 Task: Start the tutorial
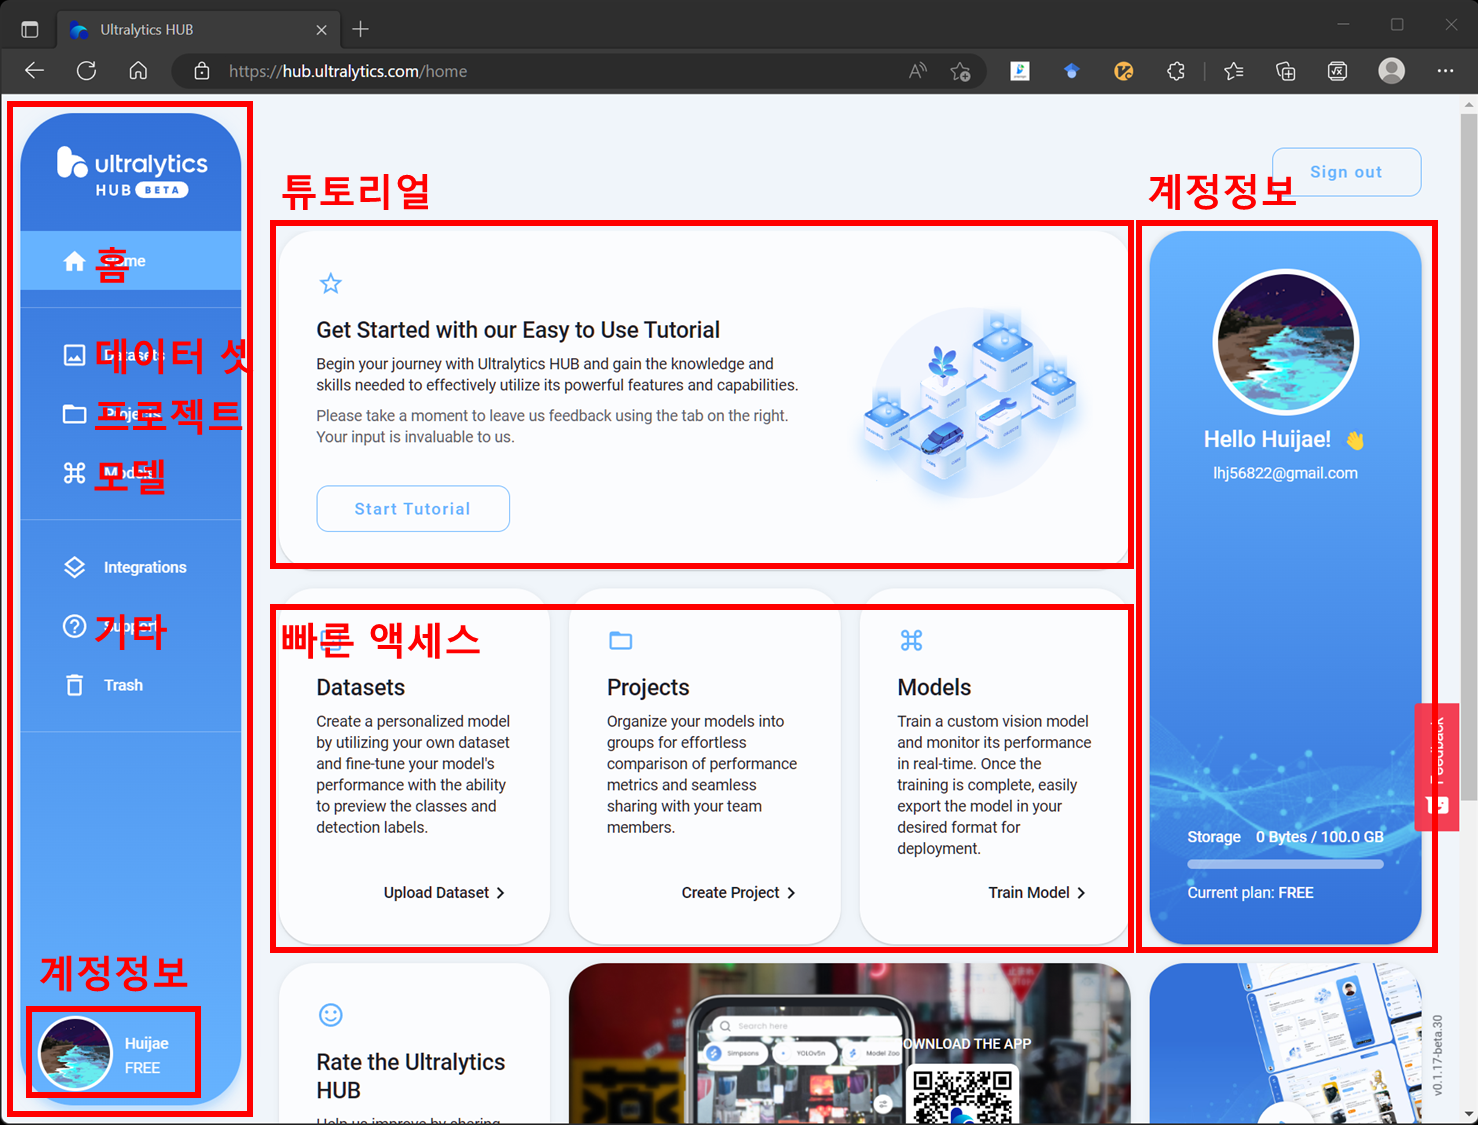tap(413, 509)
